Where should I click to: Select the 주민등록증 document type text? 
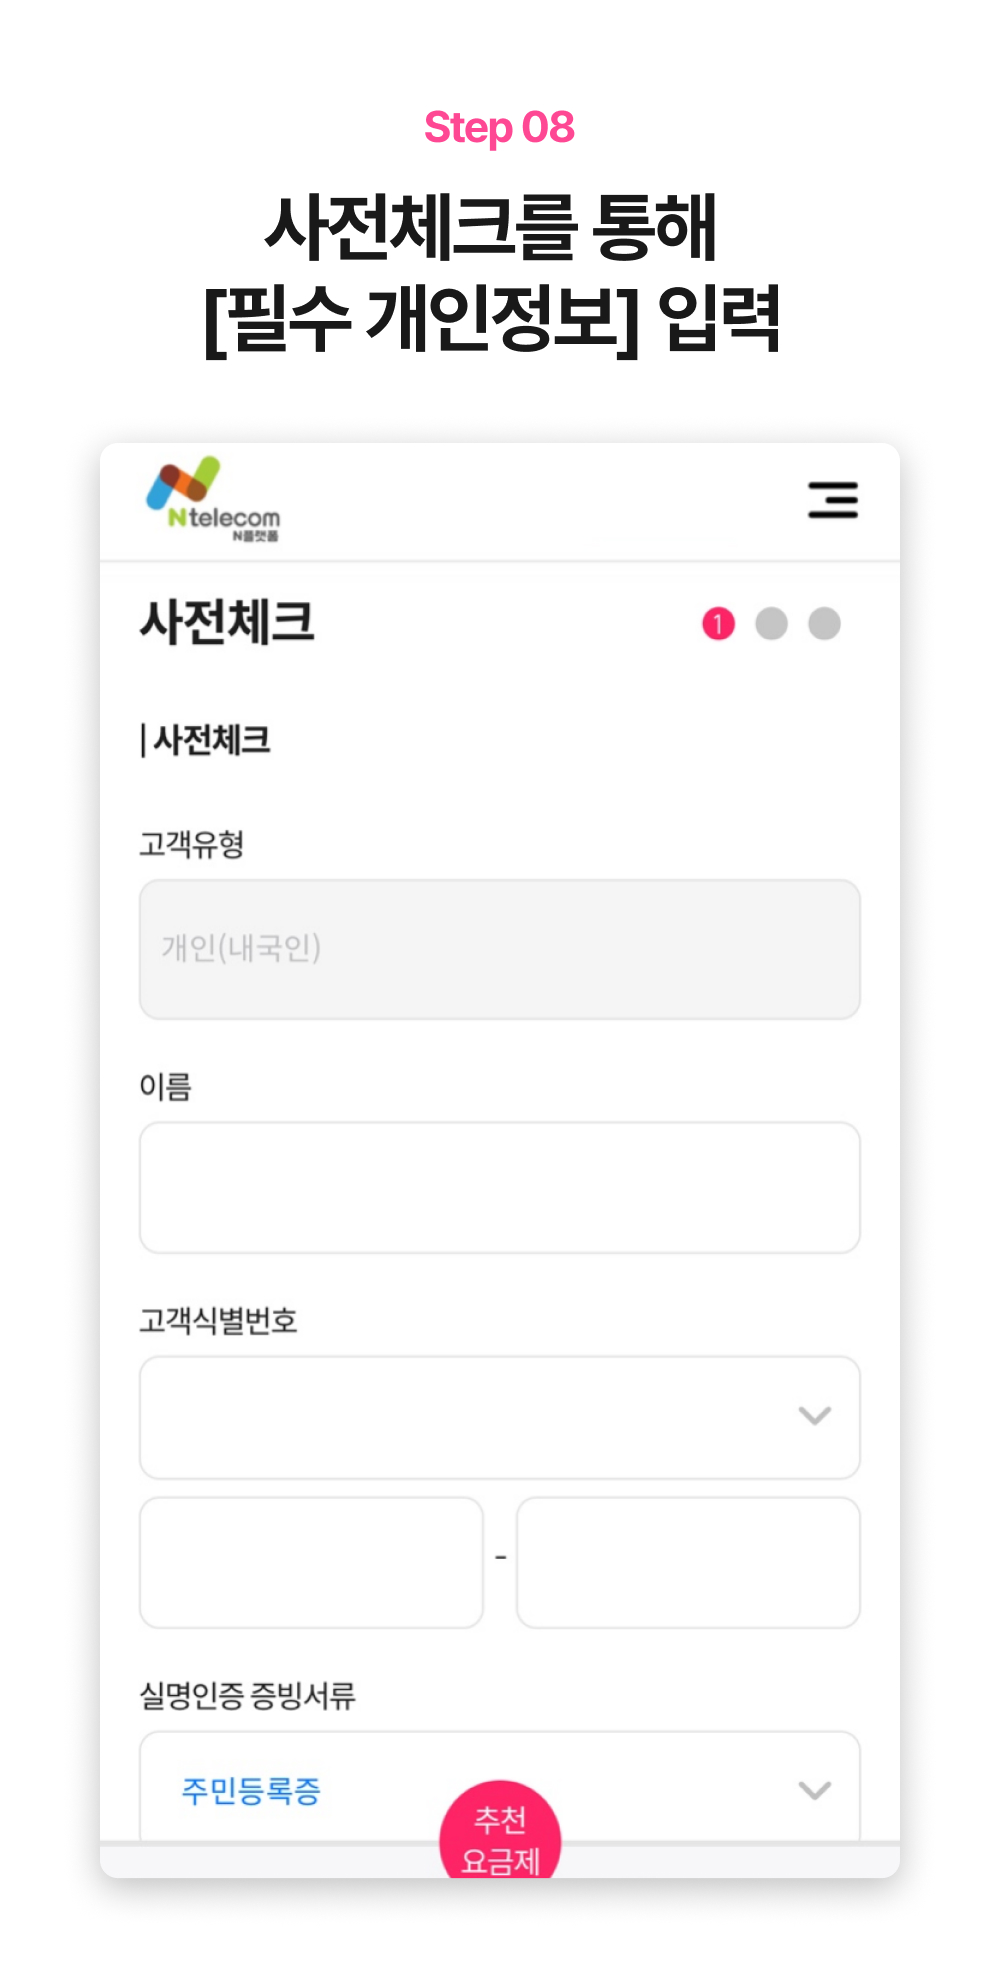click(x=250, y=1790)
